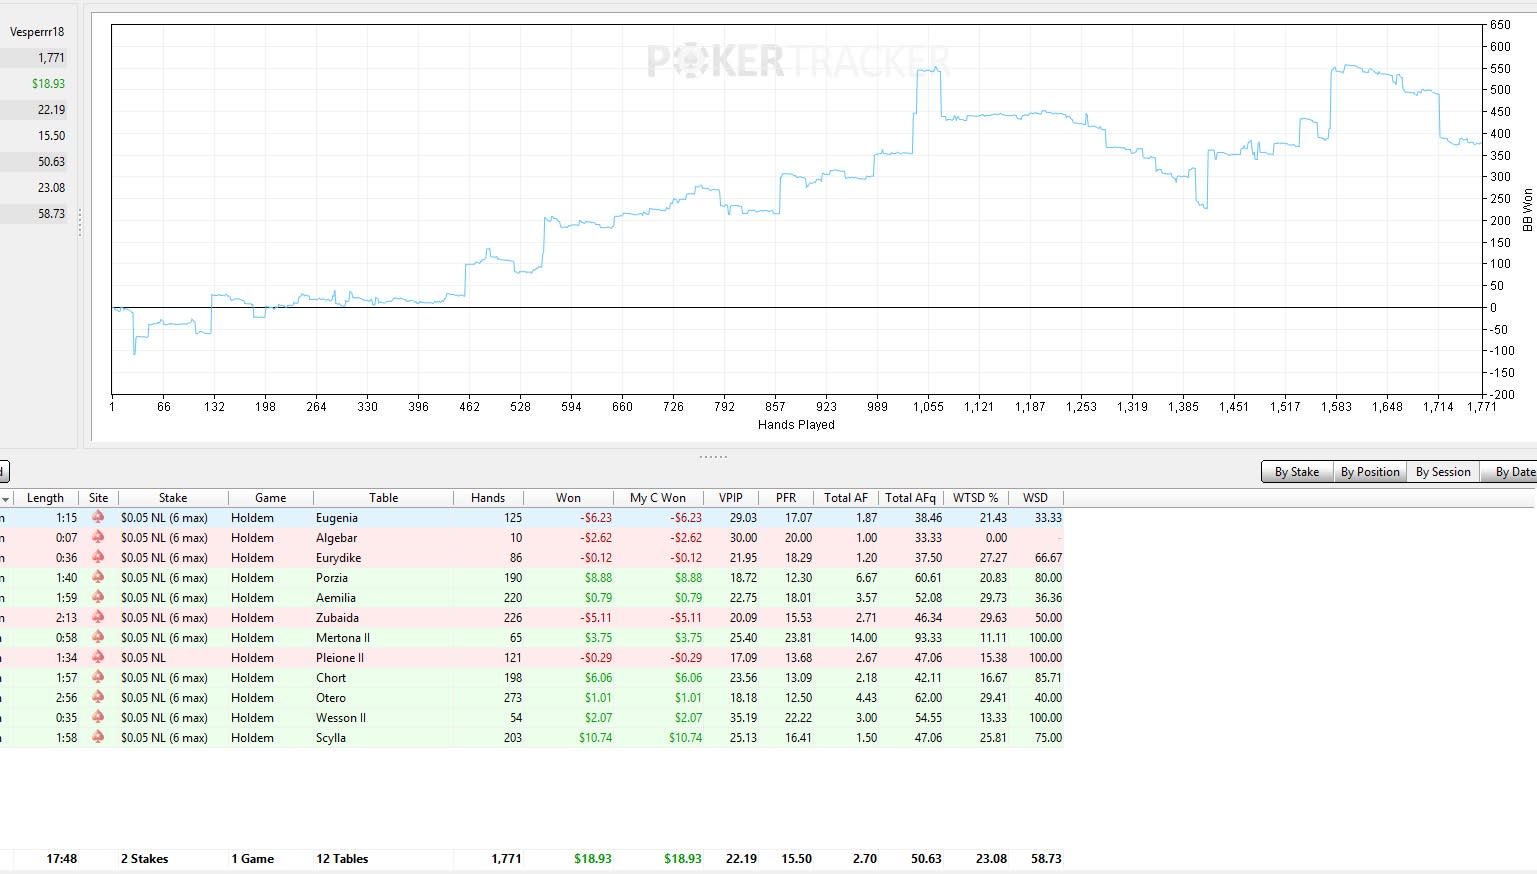
Task: Click the horizontal splitter dots below the graph
Action: click(x=713, y=457)
